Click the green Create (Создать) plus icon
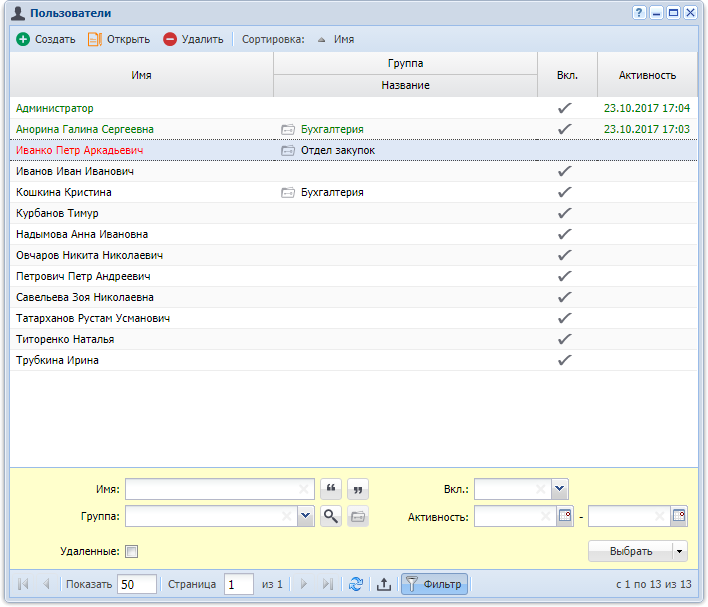The height and width of the screenshot is (607, 708). click(x=23, y=39)
